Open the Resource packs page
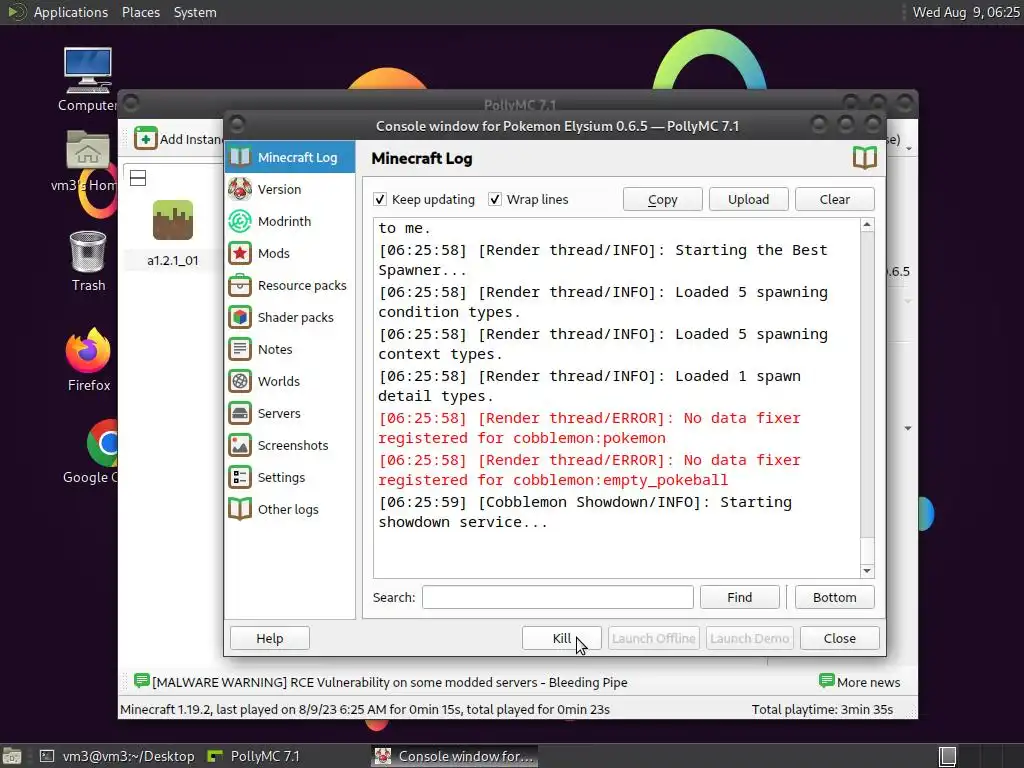The height and width of the screenshot is (768, 1024). click(x=290, y=285)
